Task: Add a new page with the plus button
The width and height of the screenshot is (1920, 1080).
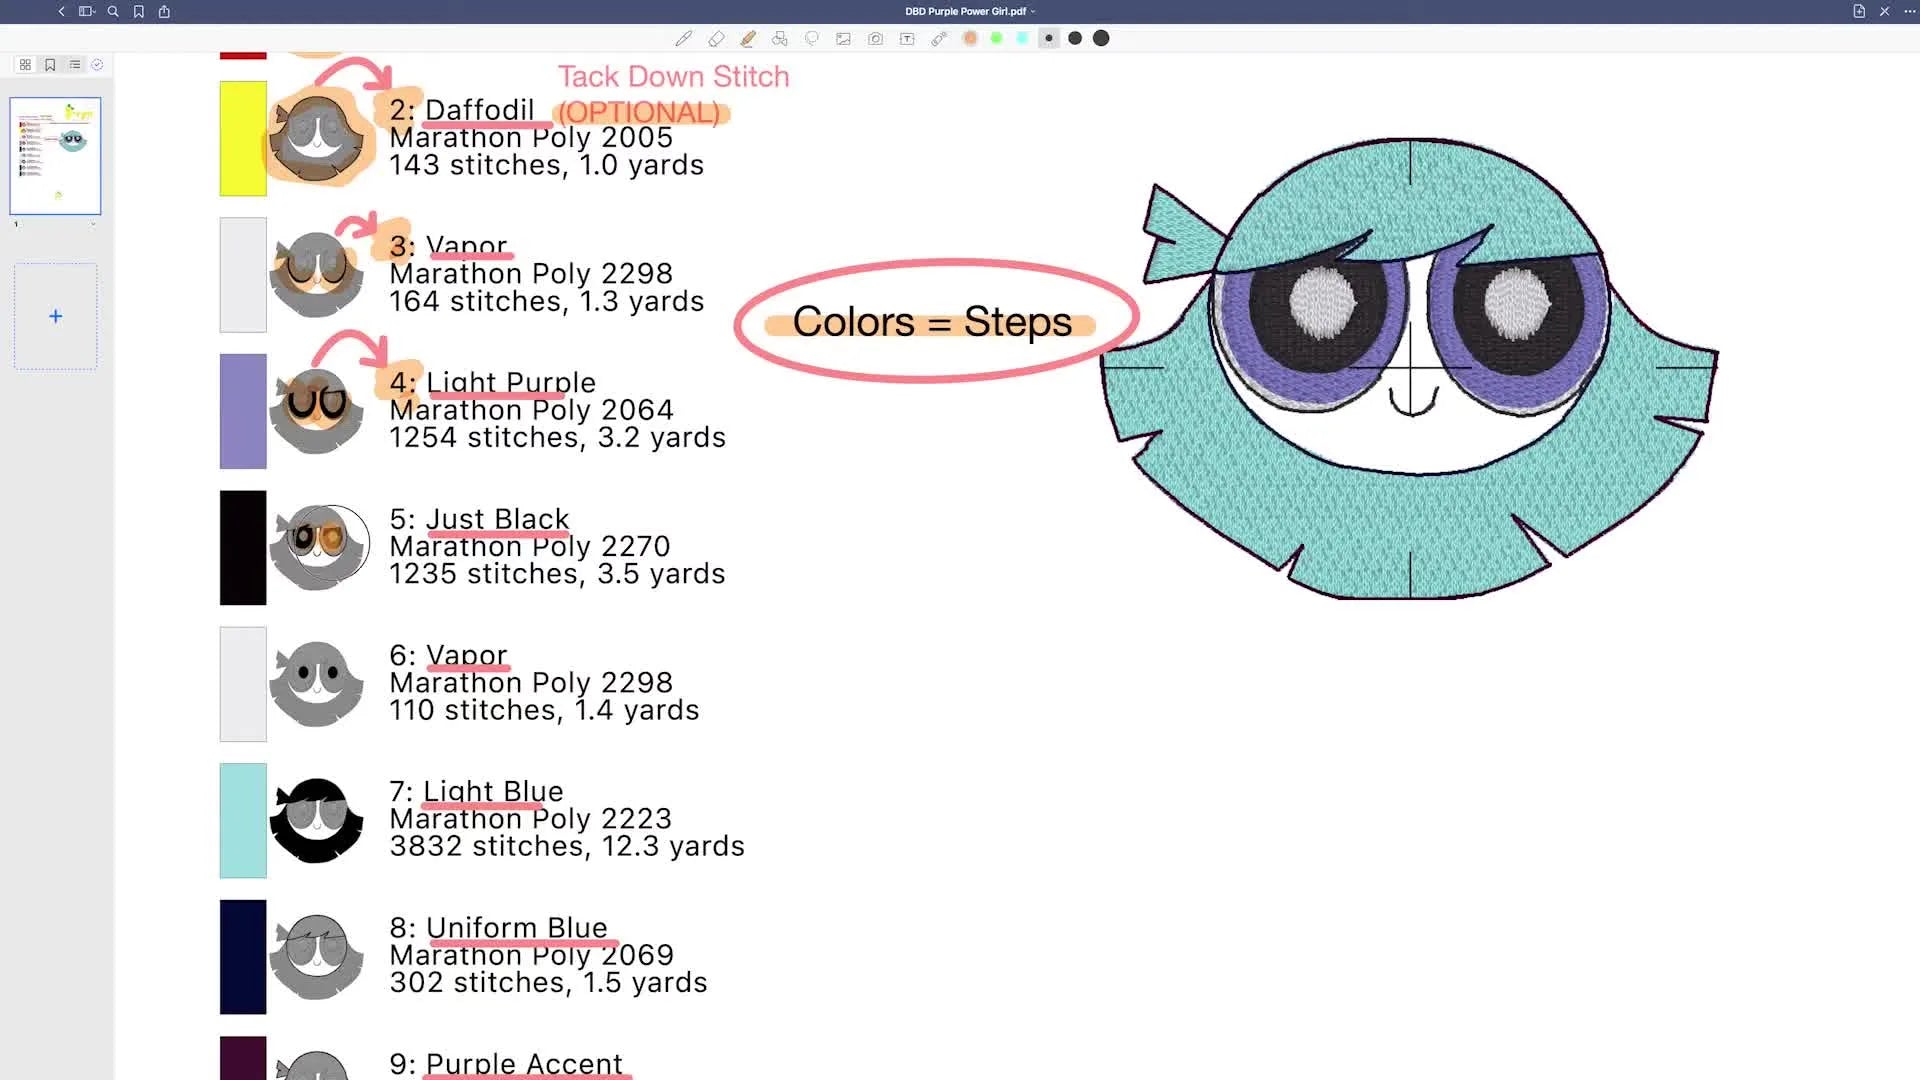Action: [55, 316]
